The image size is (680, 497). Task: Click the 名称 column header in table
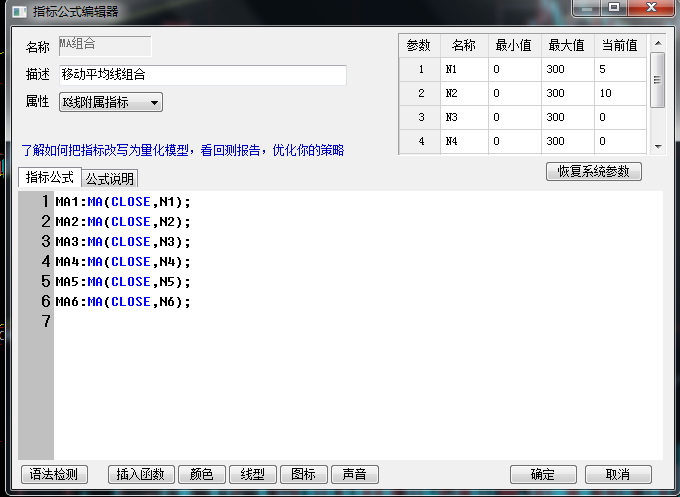(x=464, y=45)
